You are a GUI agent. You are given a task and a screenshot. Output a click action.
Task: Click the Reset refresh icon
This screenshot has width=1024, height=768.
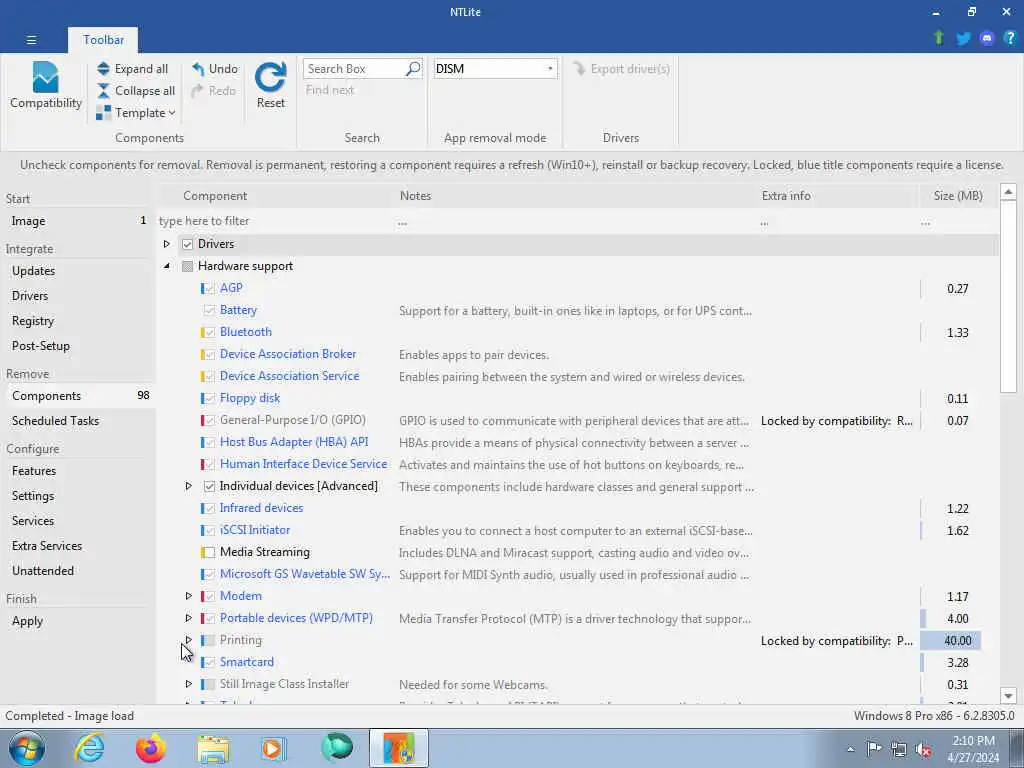click(270, 78)
